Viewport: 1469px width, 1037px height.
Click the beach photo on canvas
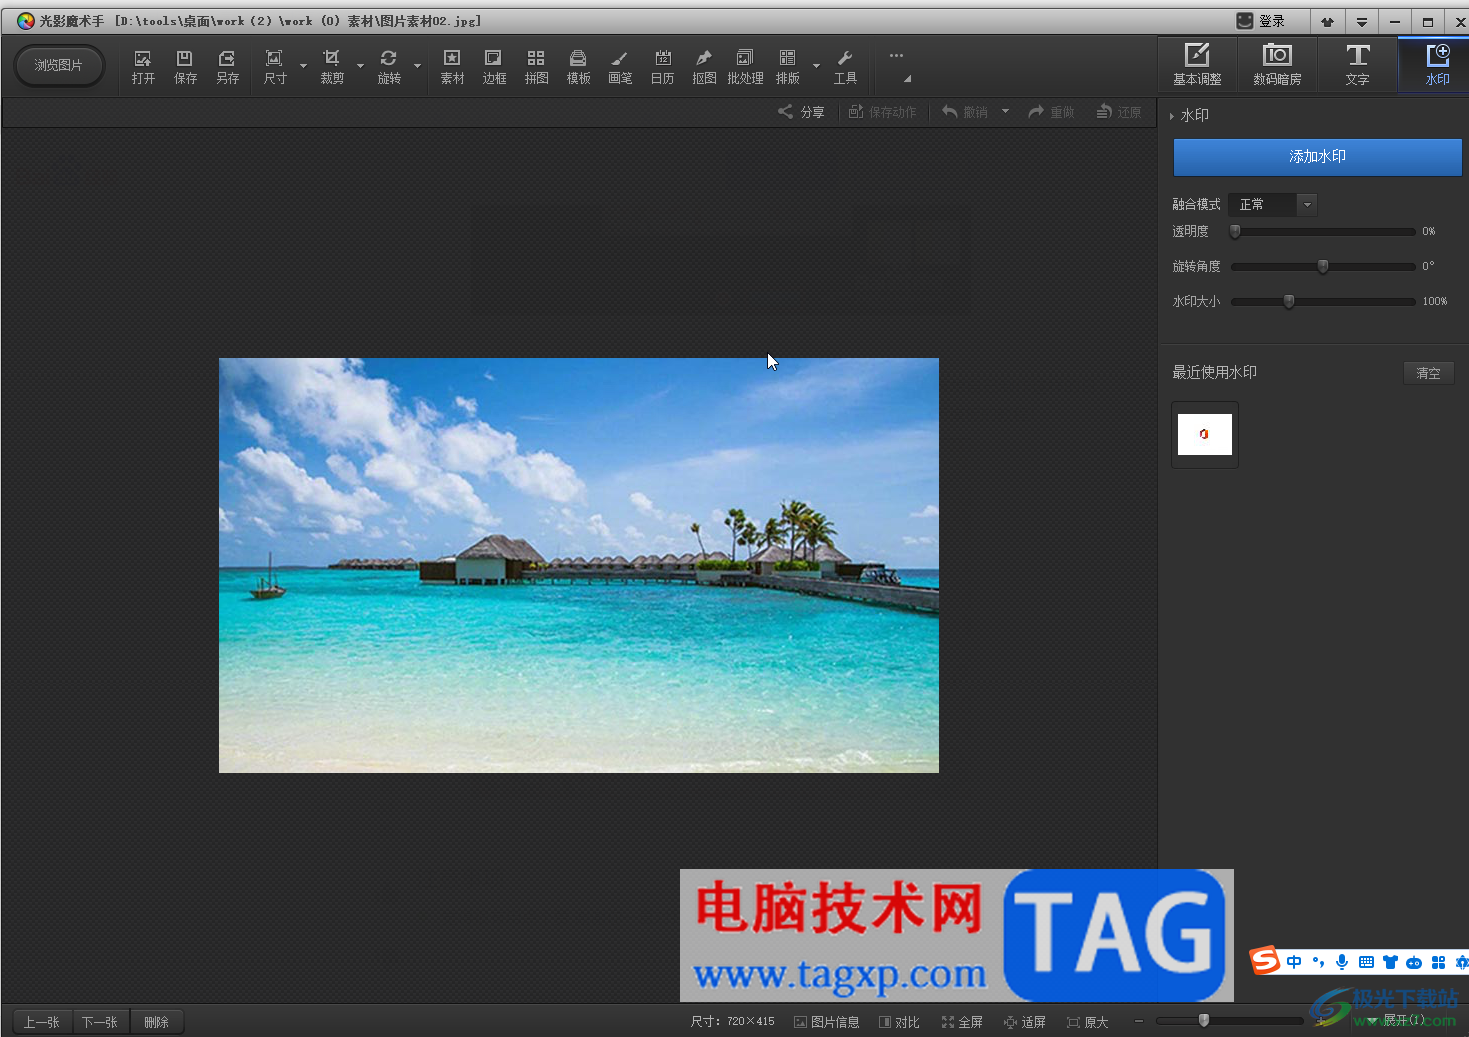(579, 565)
